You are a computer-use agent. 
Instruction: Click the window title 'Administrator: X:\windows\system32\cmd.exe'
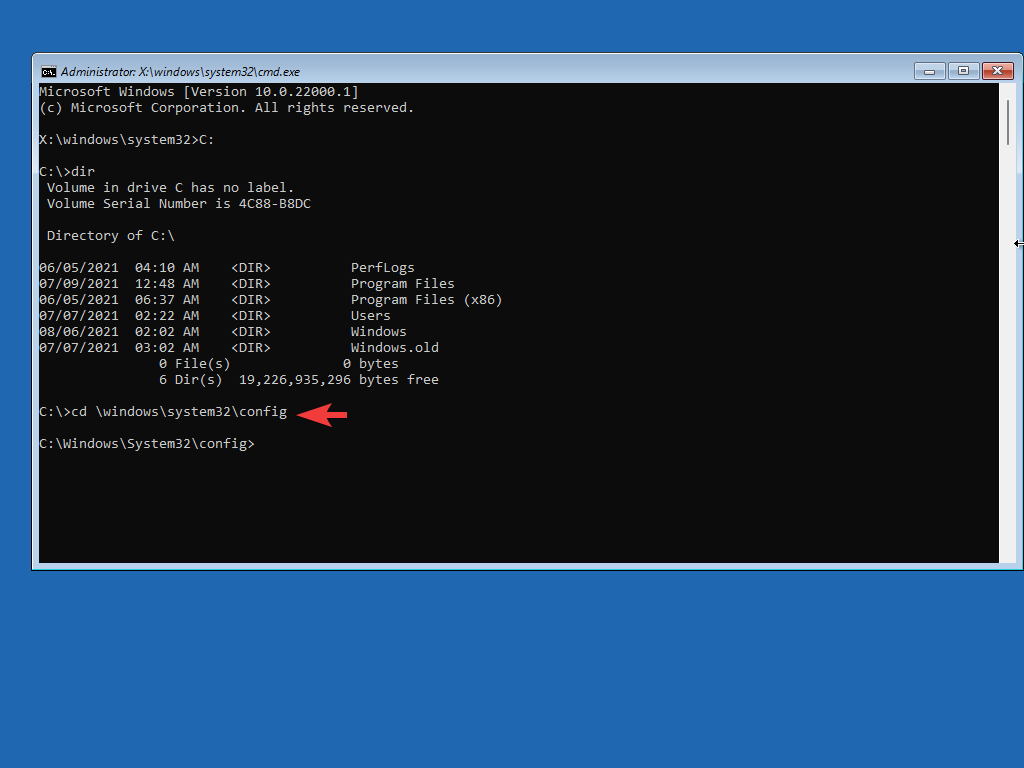click(x=180, y=72)
